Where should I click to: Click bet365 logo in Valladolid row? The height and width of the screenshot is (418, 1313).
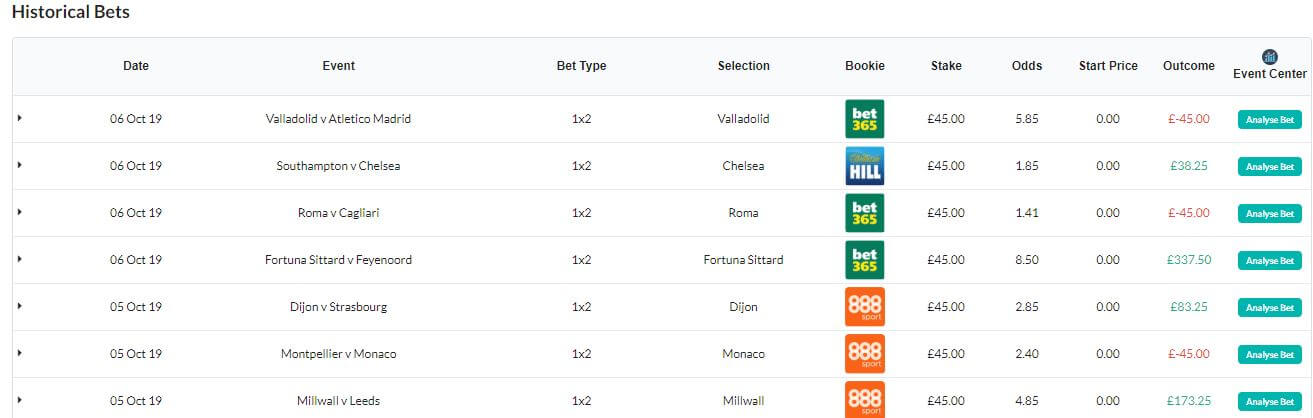(x=864, y=119)
